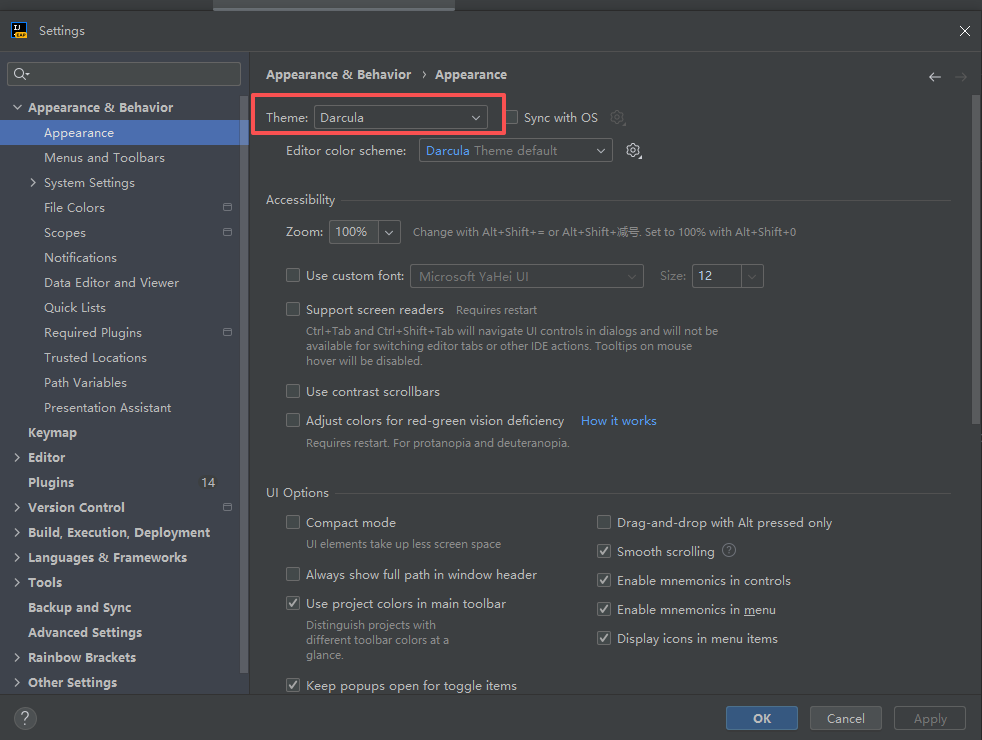The image size is (982, 740).
Task: Select Quick Lists settings page
Action: 75,307
